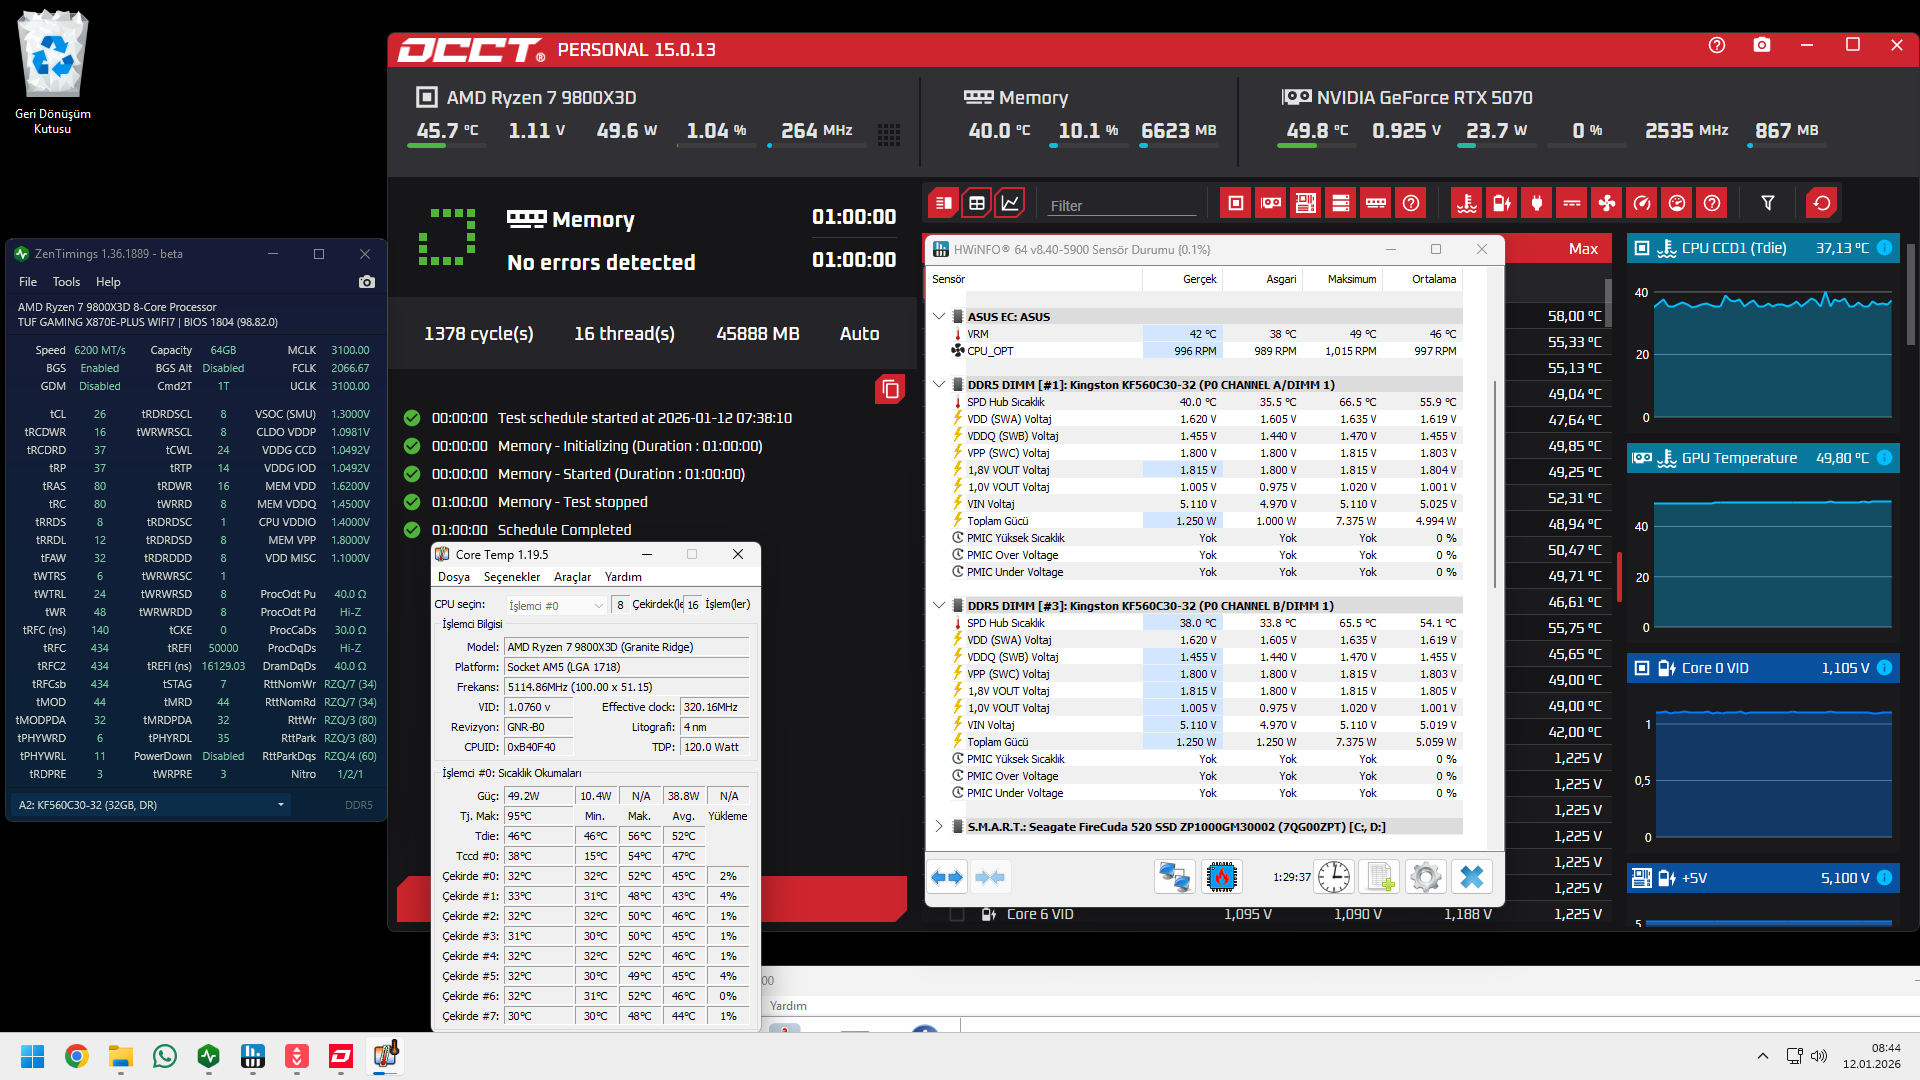Select the 'Schedule Completed' log entry
This screenshot has width=1920, height=1080.
pos(564,530)
